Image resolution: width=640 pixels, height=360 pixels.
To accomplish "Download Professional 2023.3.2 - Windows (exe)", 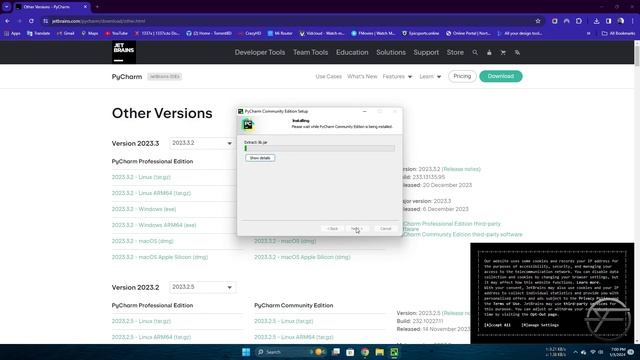I will pyautogui.click(x=144, y=209).
